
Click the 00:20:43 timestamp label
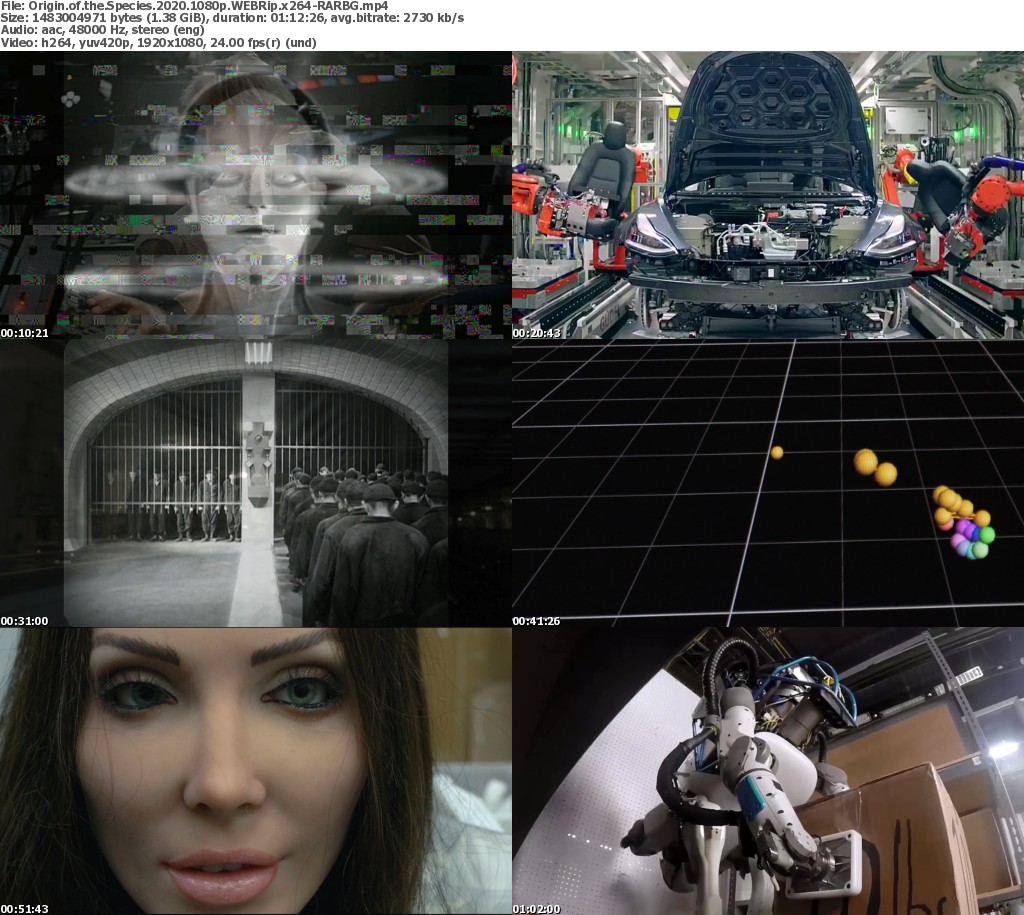(537, 333)
